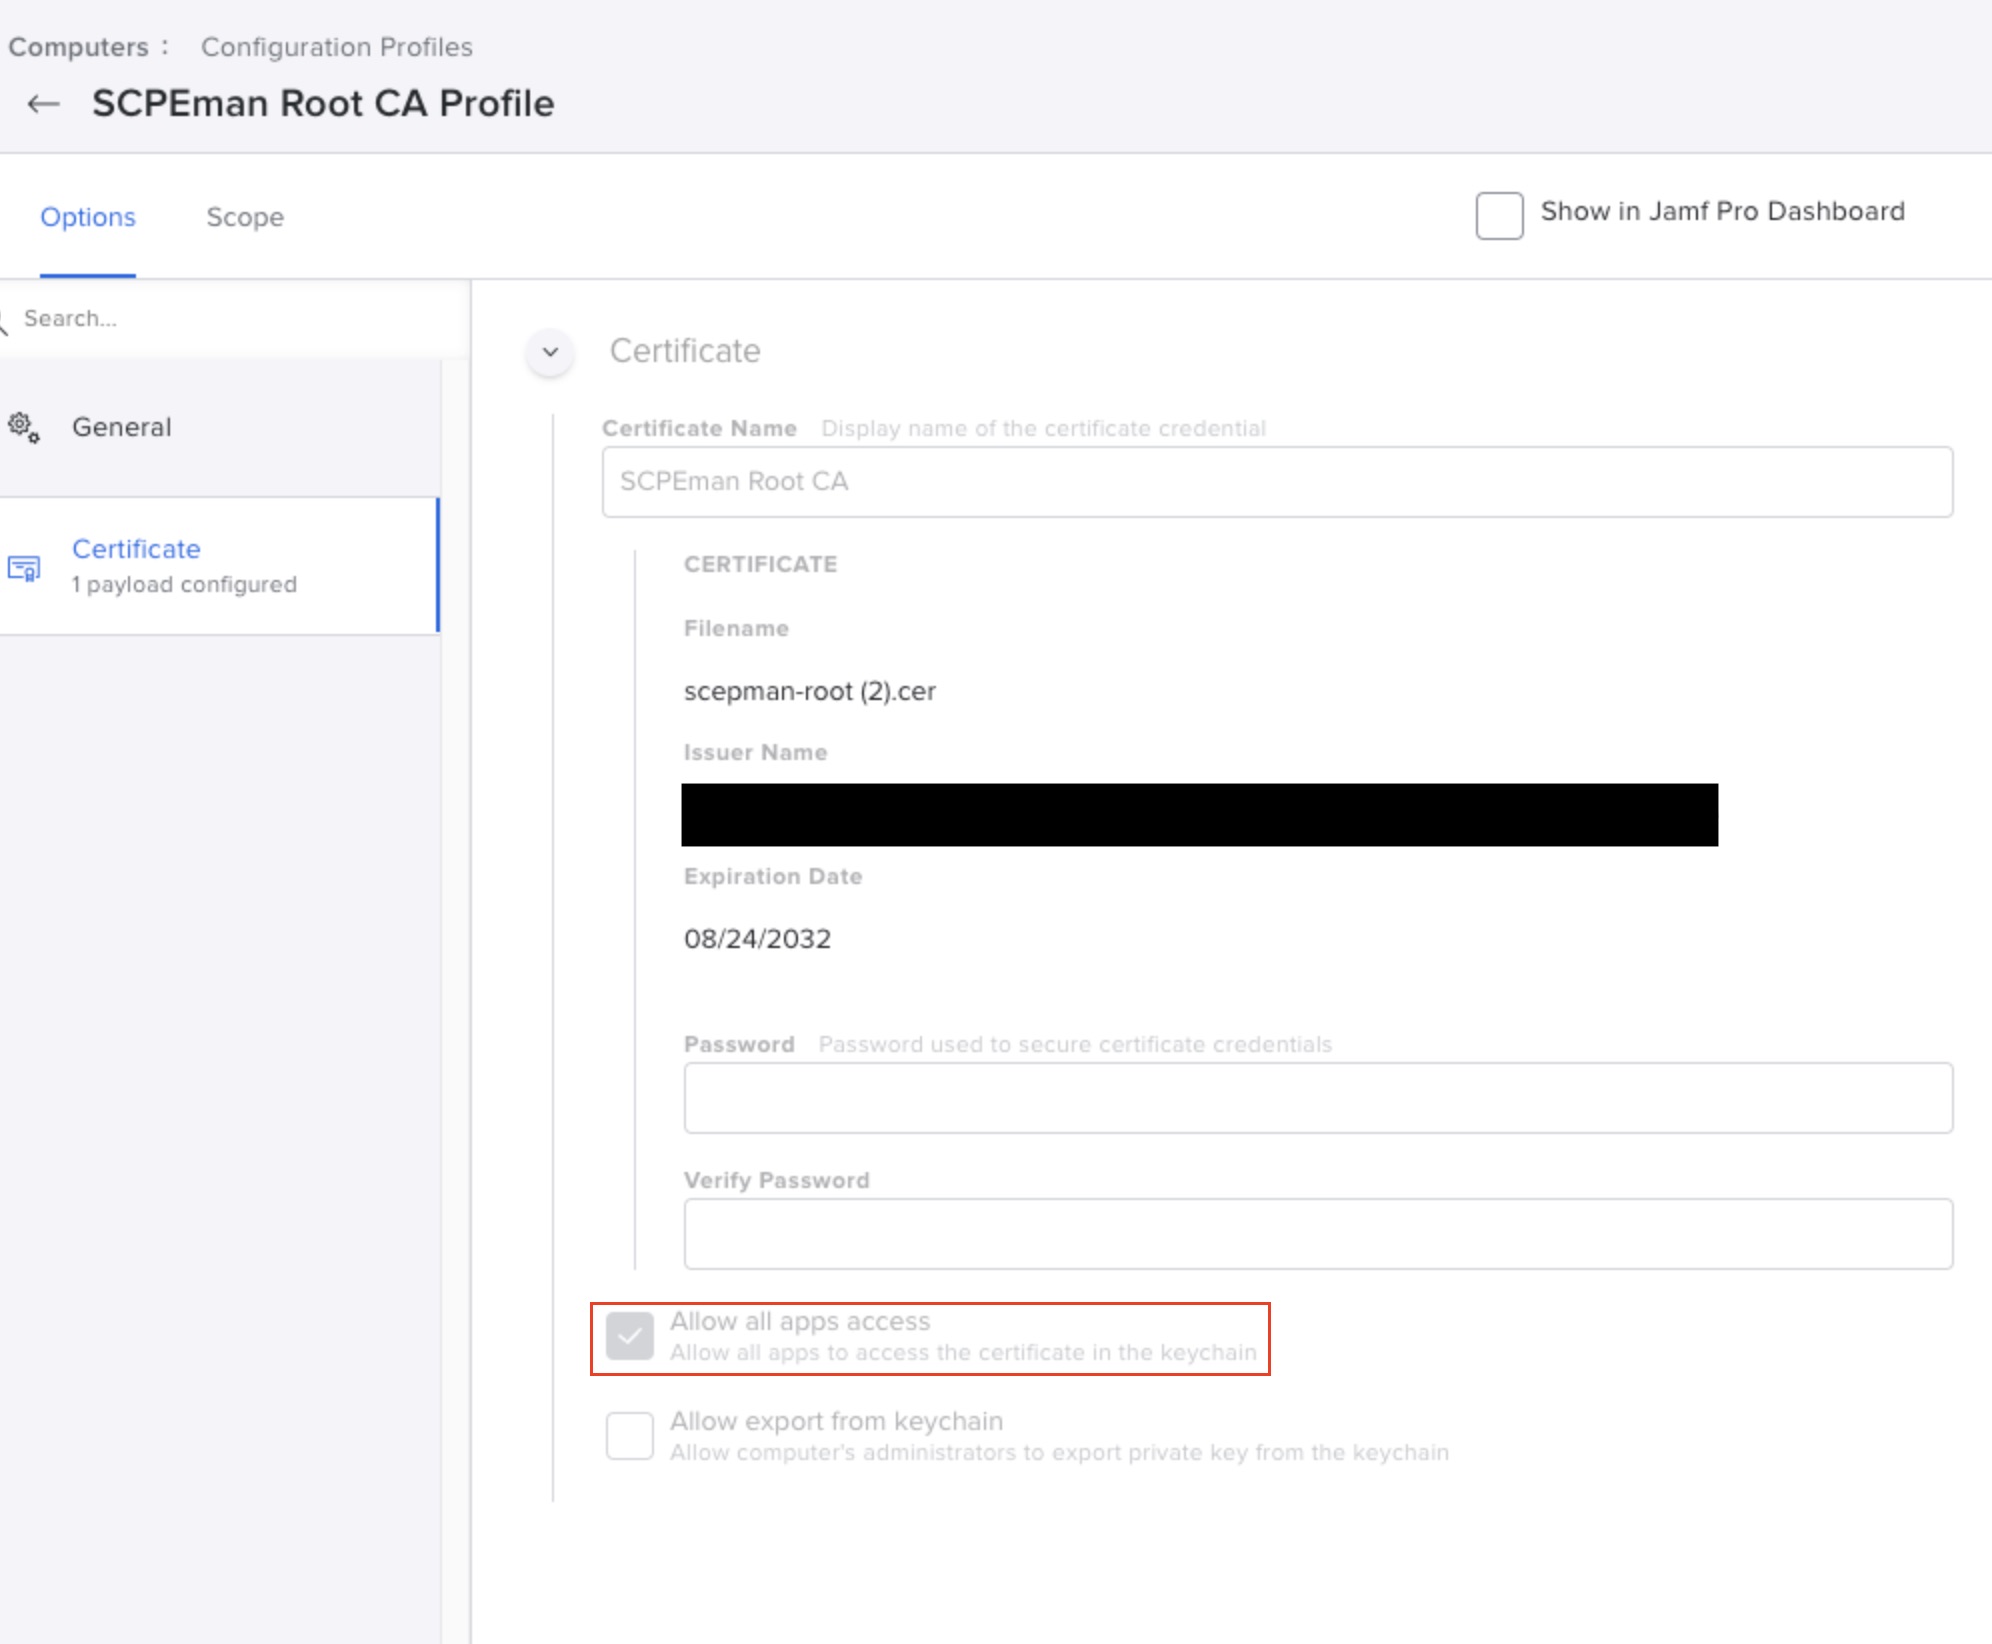Open Configuration Profiles breadcrumb link

click(x=336, y=47)
